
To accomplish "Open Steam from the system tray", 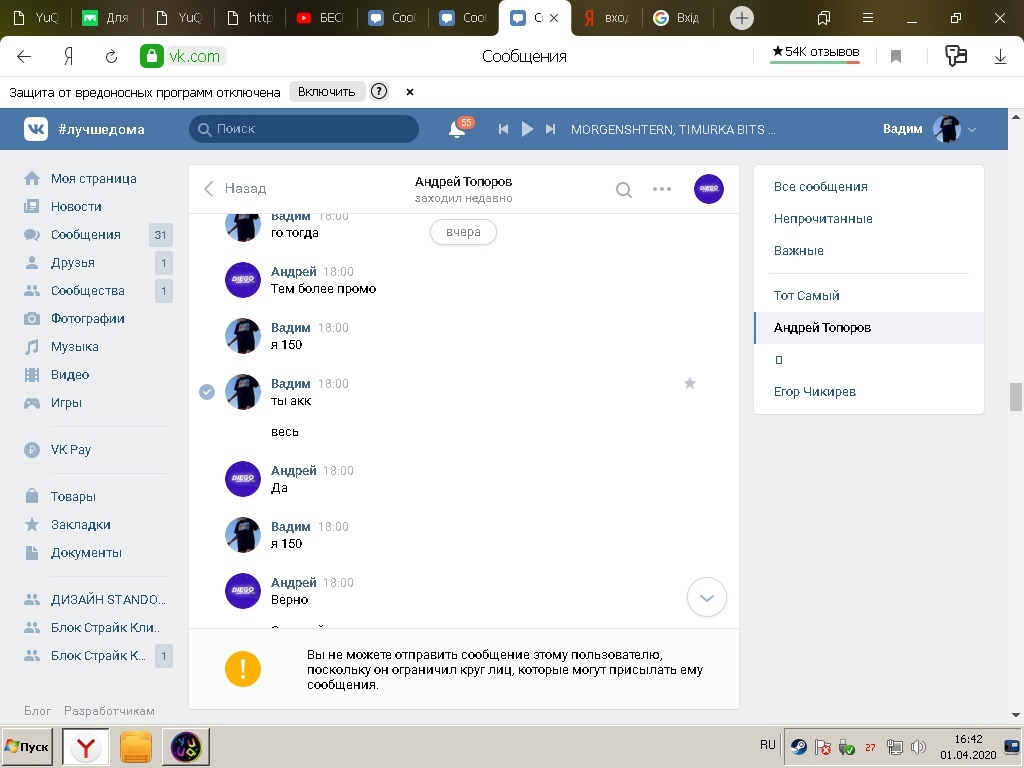I will point(798,746).
